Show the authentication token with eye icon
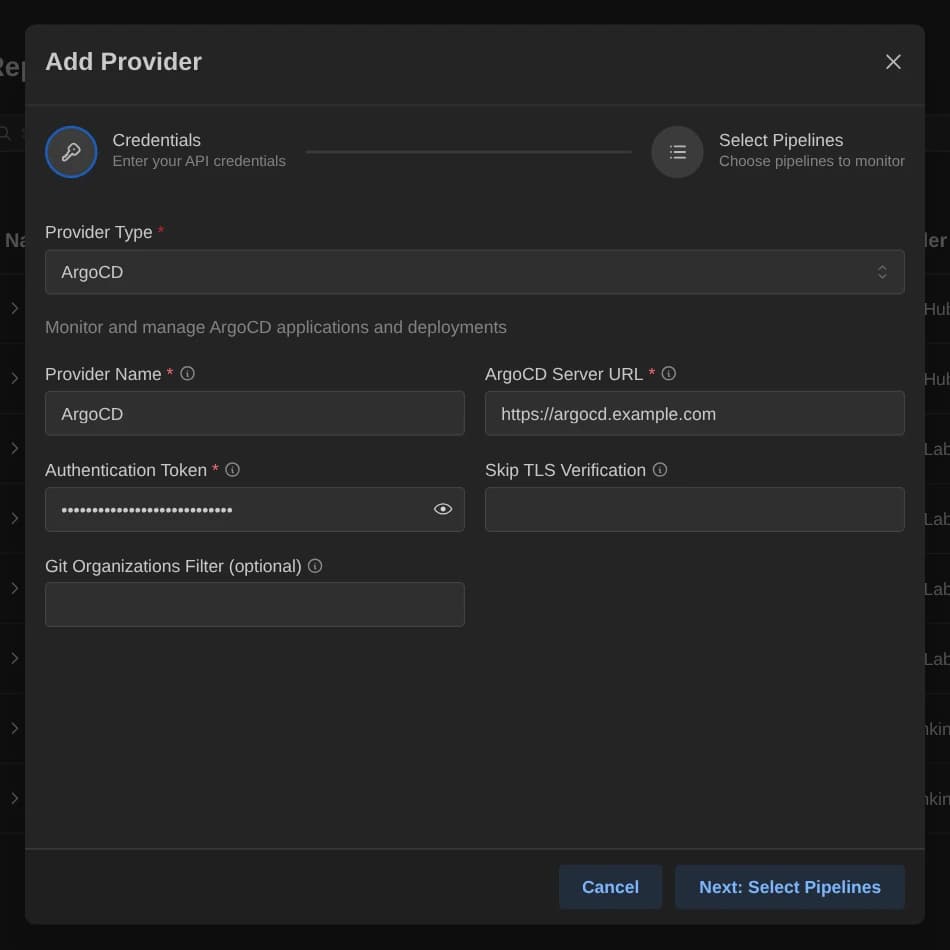The height and width of the screenshot is (950, 950). pyautogui.click(x=443, y=509)
